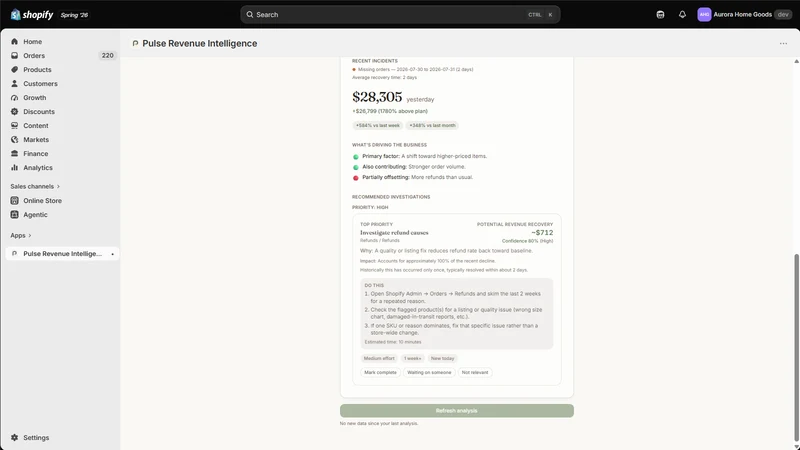
Task: Click Not relevant button
Action: point(474,372)
